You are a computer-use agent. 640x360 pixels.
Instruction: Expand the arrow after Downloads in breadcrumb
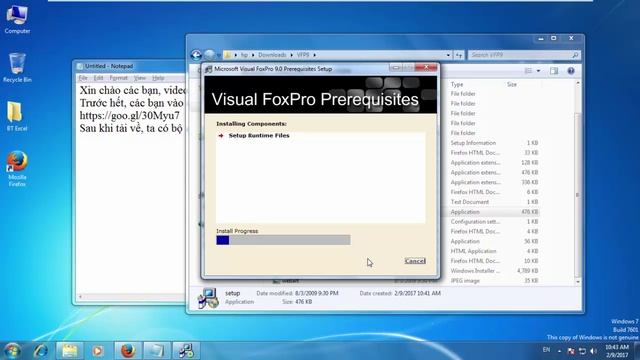click(x=291, y=55)
